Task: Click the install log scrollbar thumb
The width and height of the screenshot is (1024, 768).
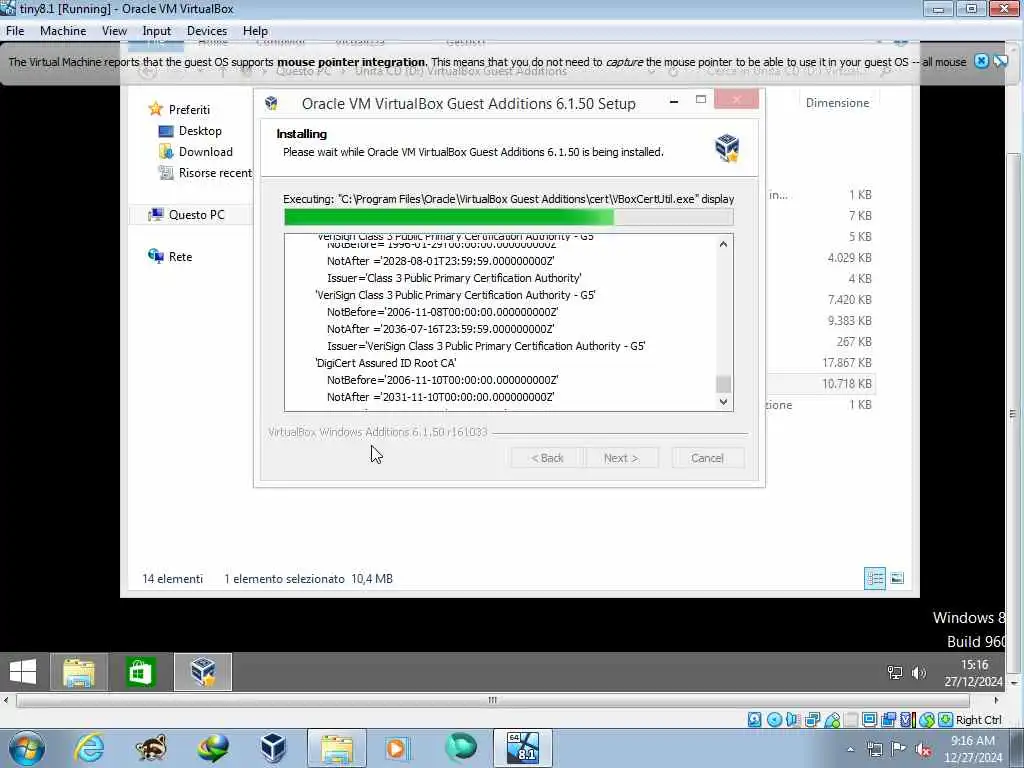Action: pyautogui.click(x=723, y=383)
